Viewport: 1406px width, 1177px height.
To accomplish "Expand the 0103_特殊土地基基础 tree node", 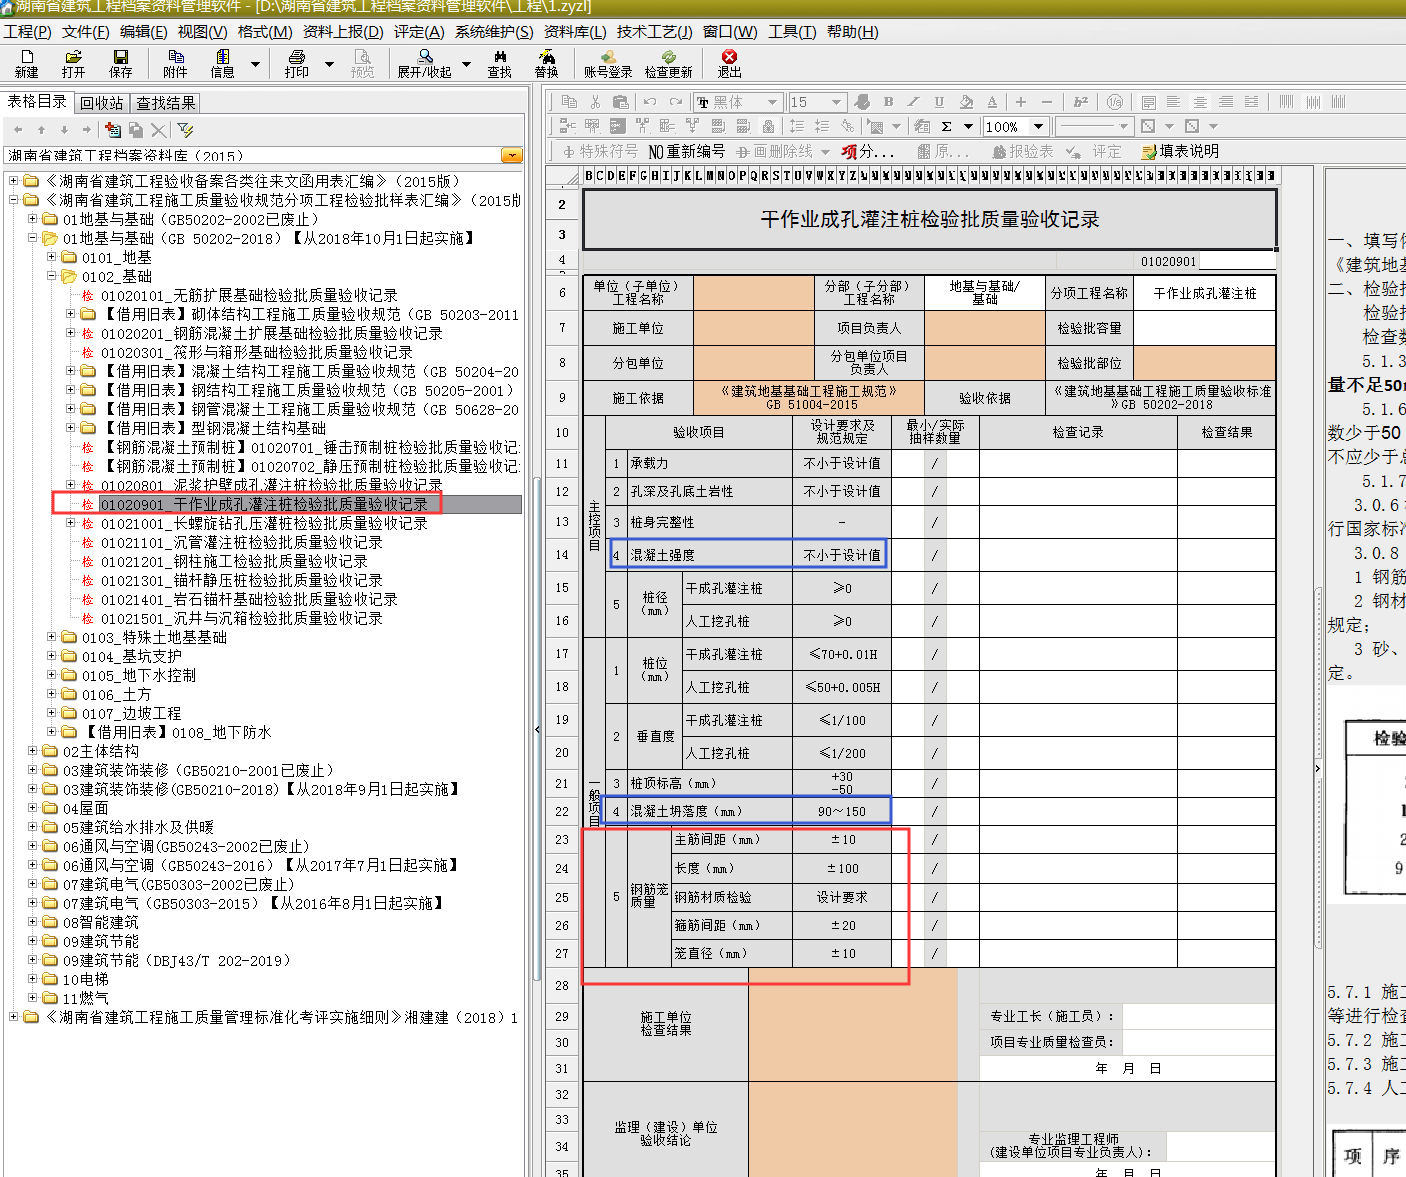I will pos(52,637).
